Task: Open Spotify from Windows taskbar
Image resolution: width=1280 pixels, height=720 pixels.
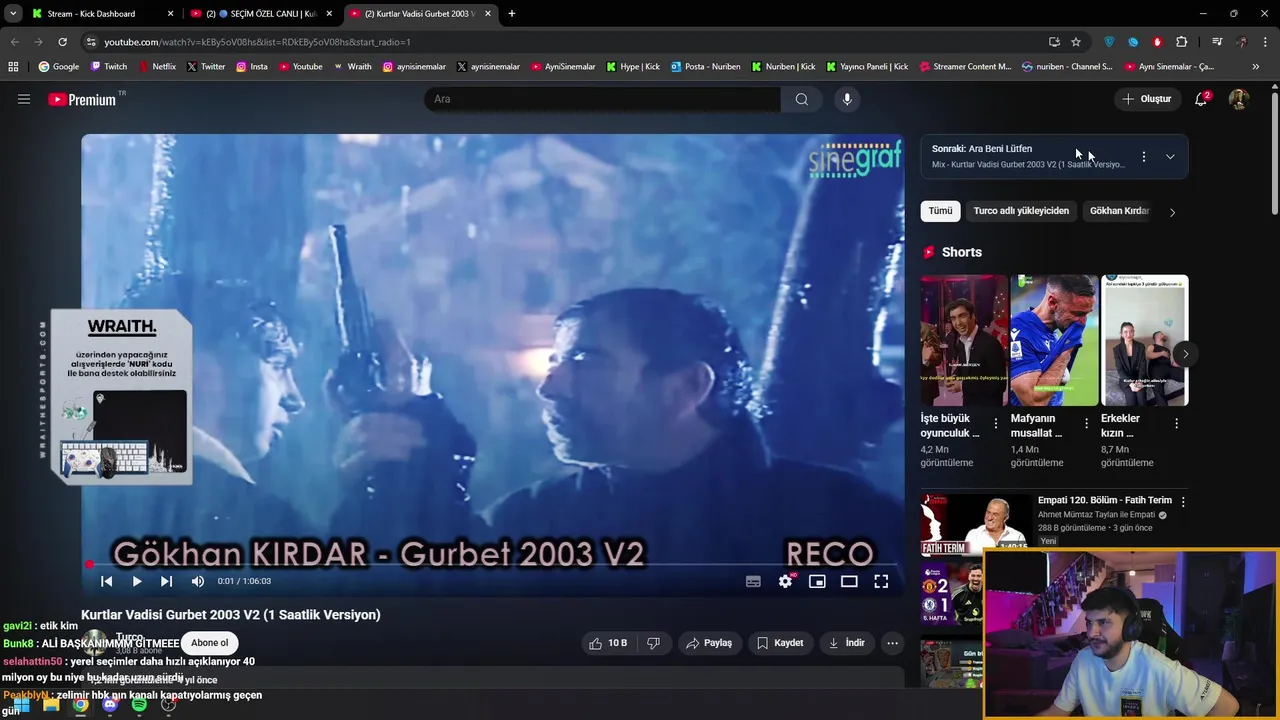Action: point(139,705)
